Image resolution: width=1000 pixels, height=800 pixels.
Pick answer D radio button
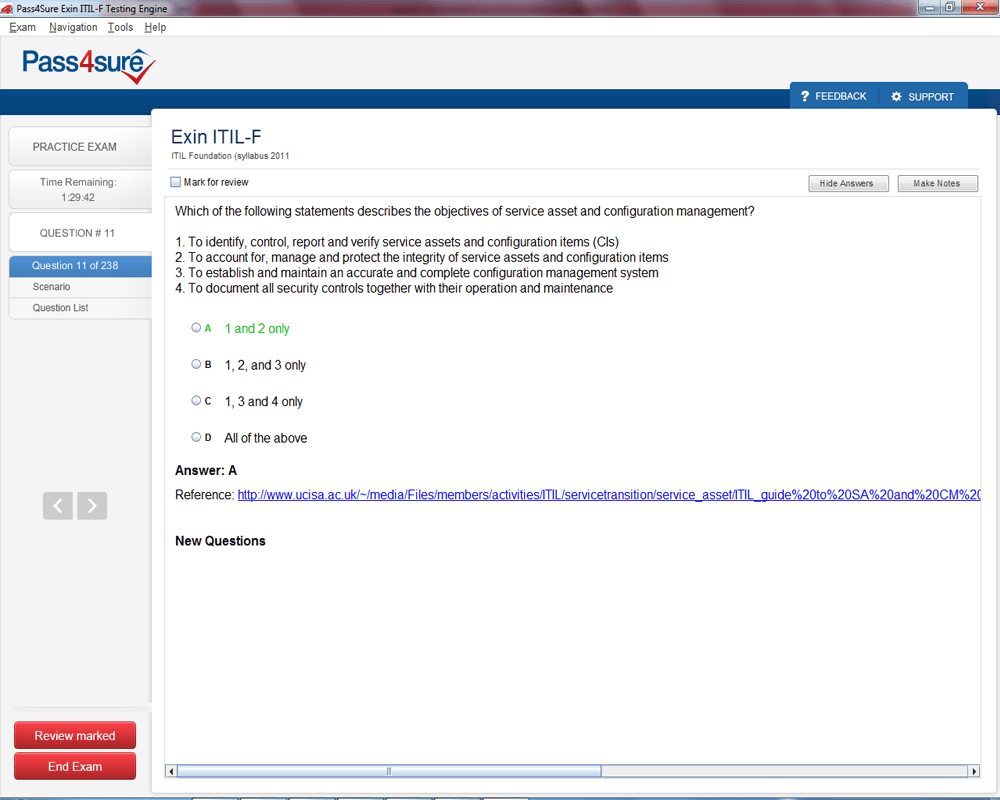[x=196, y=437]
